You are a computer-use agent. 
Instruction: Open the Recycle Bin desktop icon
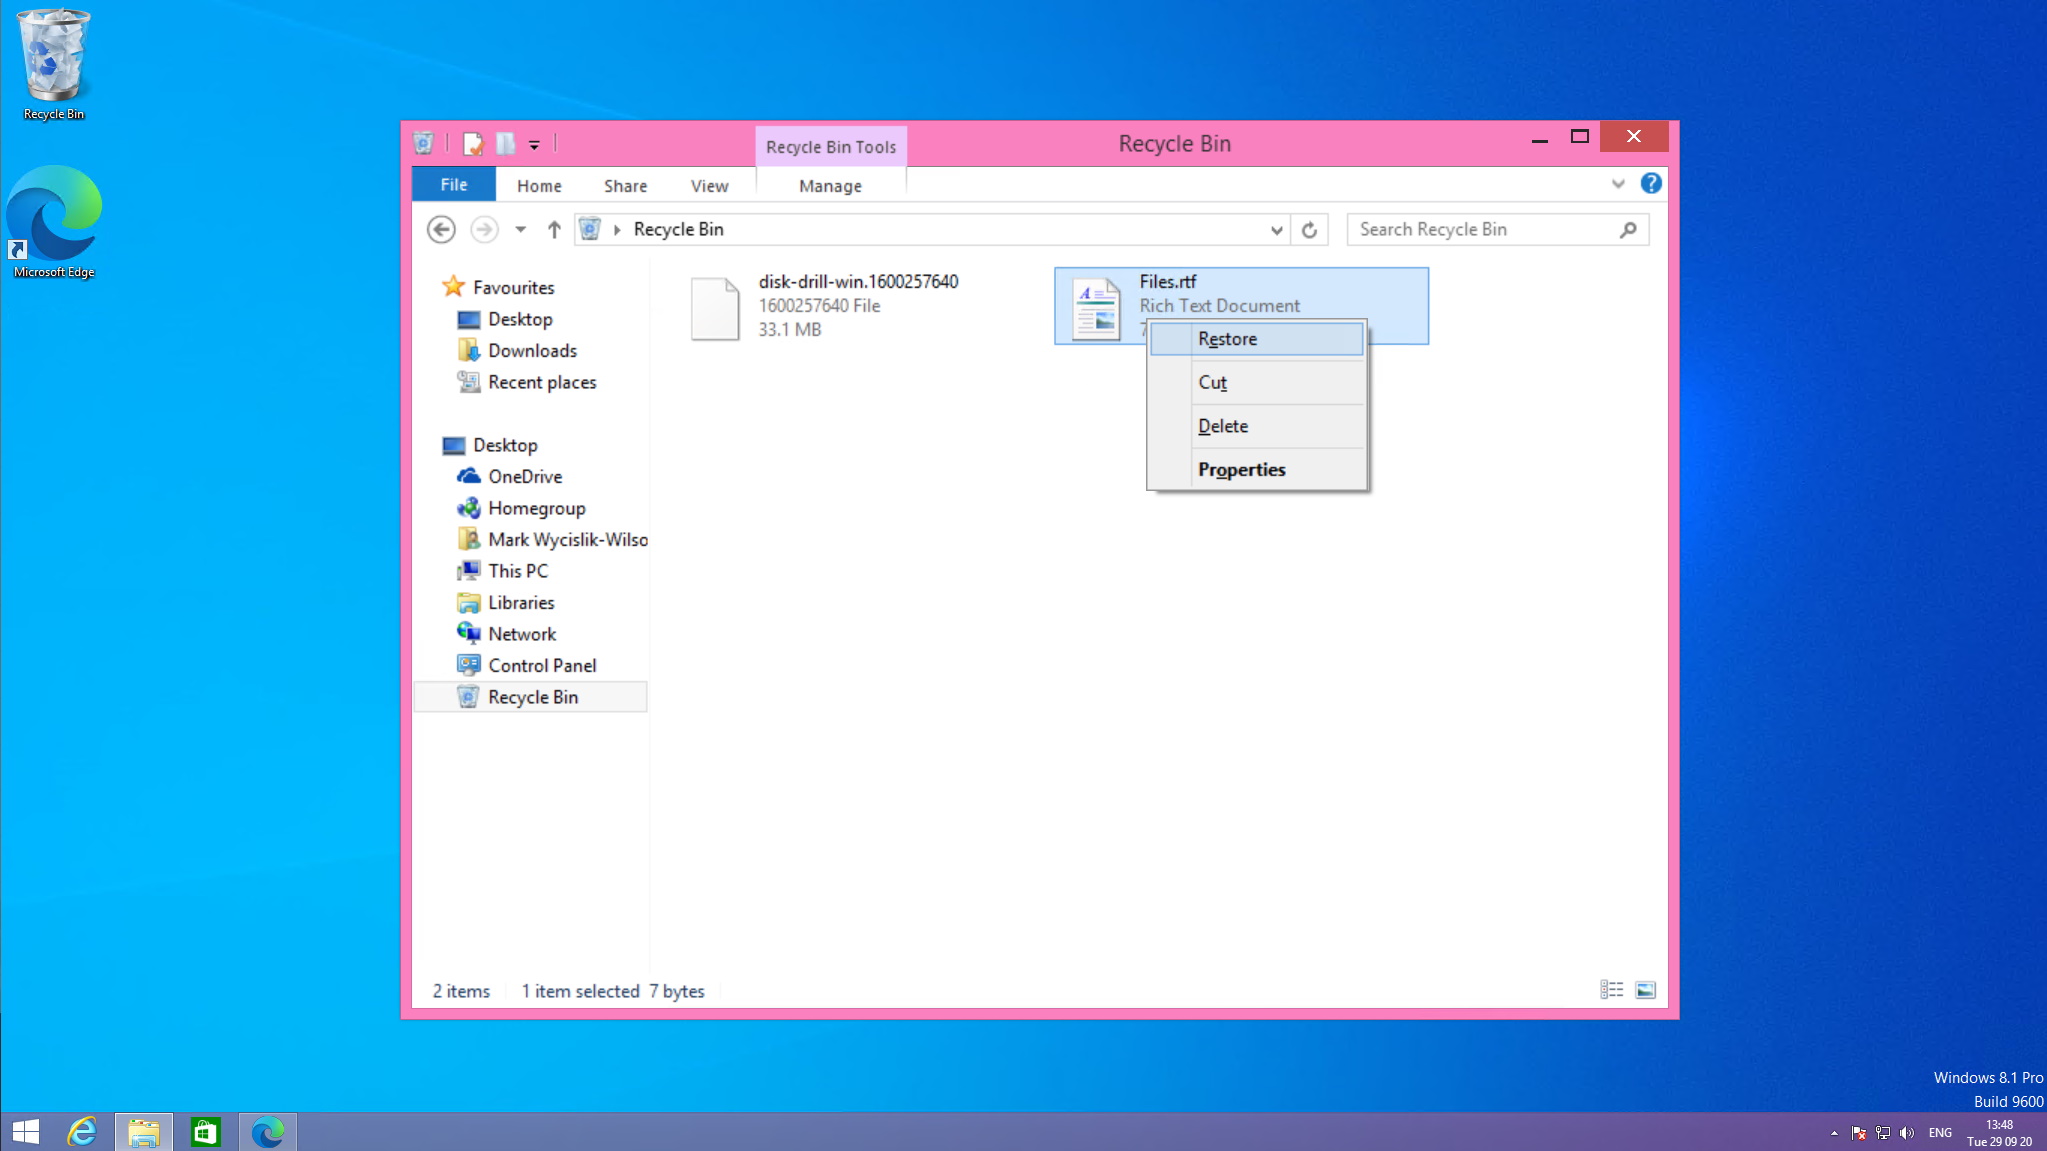pos(53,64)
